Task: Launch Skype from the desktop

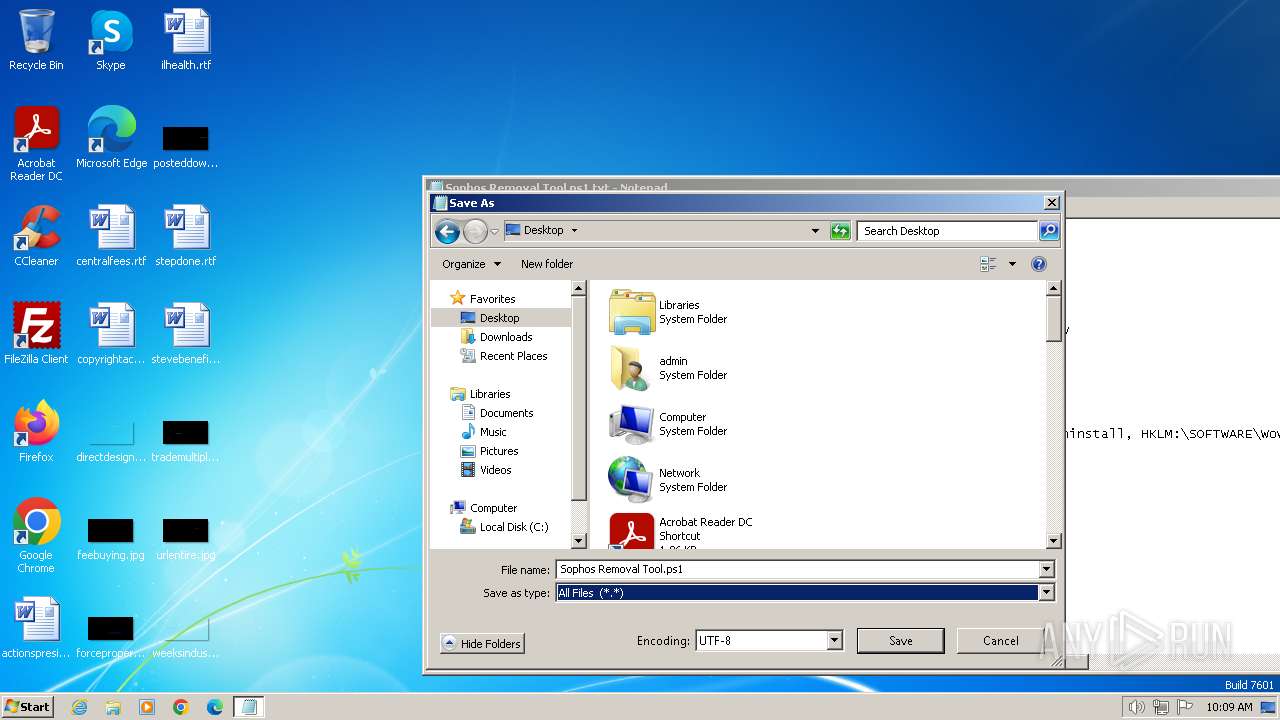Action: 110,40
